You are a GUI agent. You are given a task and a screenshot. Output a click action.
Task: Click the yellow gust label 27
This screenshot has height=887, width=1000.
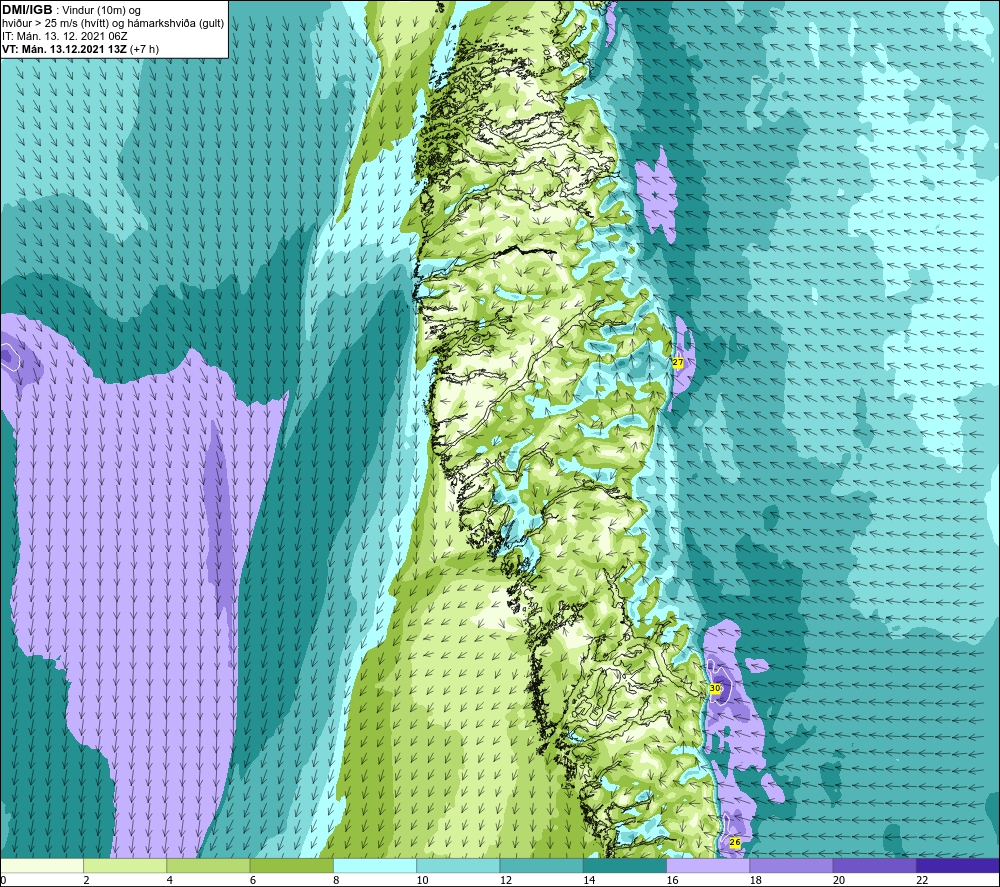[x=678, y=362]
